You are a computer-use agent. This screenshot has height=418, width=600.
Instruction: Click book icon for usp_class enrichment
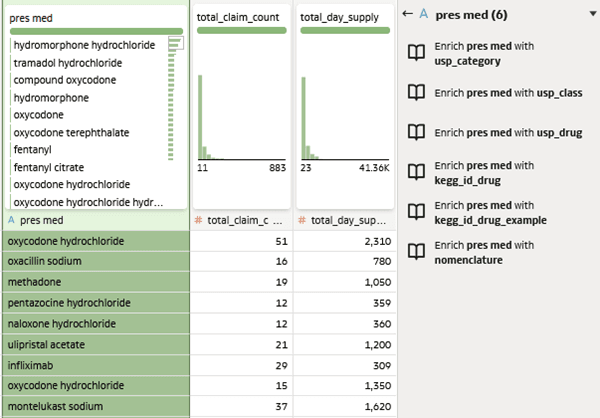click(x=416, y=92)
